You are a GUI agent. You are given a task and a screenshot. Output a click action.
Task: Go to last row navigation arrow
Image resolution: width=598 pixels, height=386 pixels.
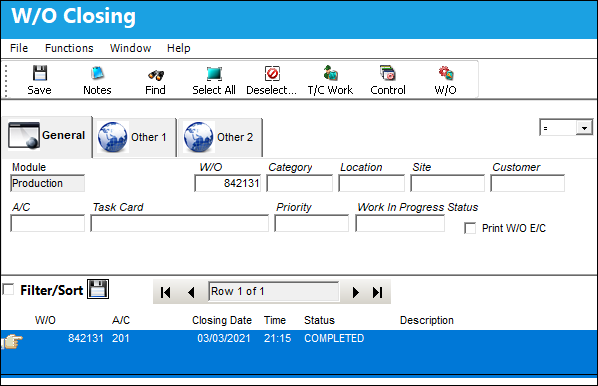coord(378,292)
